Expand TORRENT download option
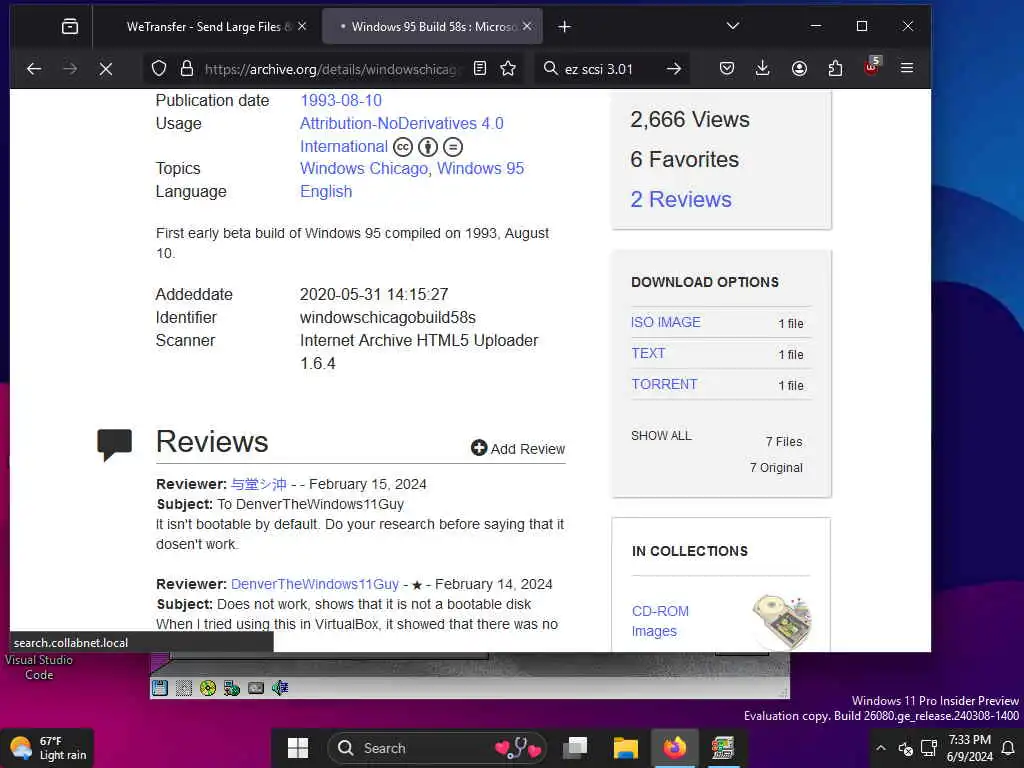The height and width of the screenshot is (768, 1024). [664, 384]
